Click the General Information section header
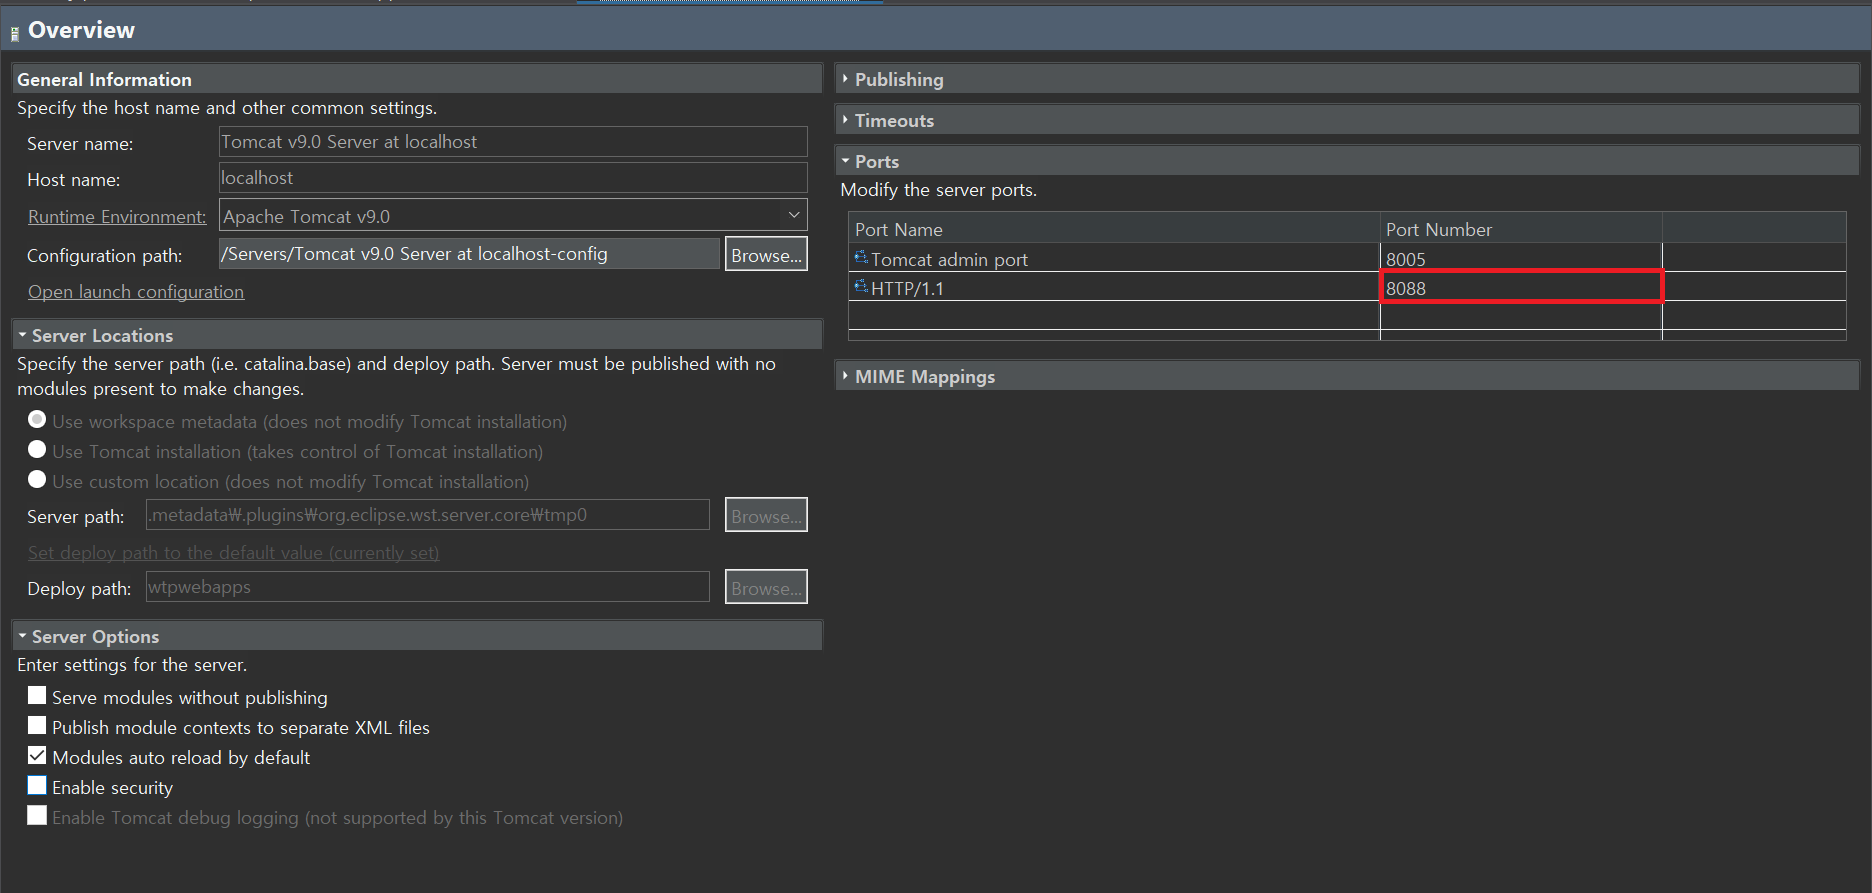Image resolution: width=1872 pixels, height=893 pixels. coord(417,79)
